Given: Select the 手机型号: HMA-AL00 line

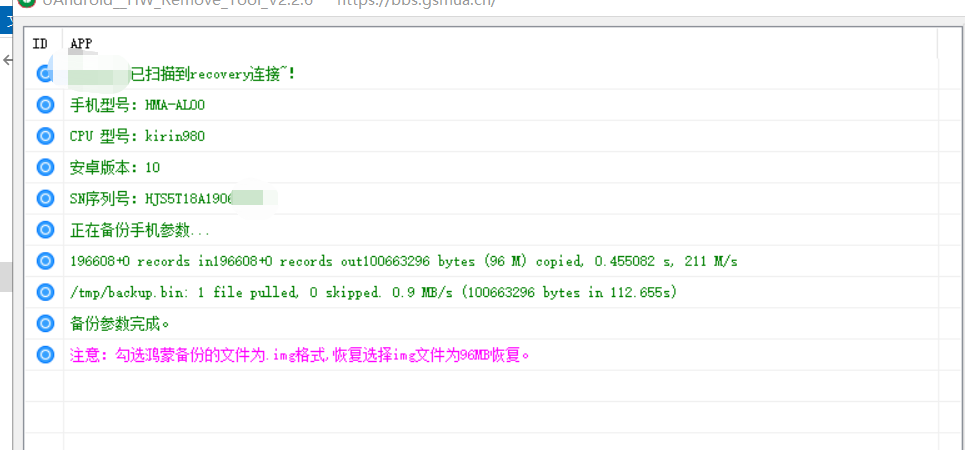Looking at the screenshot, I should (137, 105).
